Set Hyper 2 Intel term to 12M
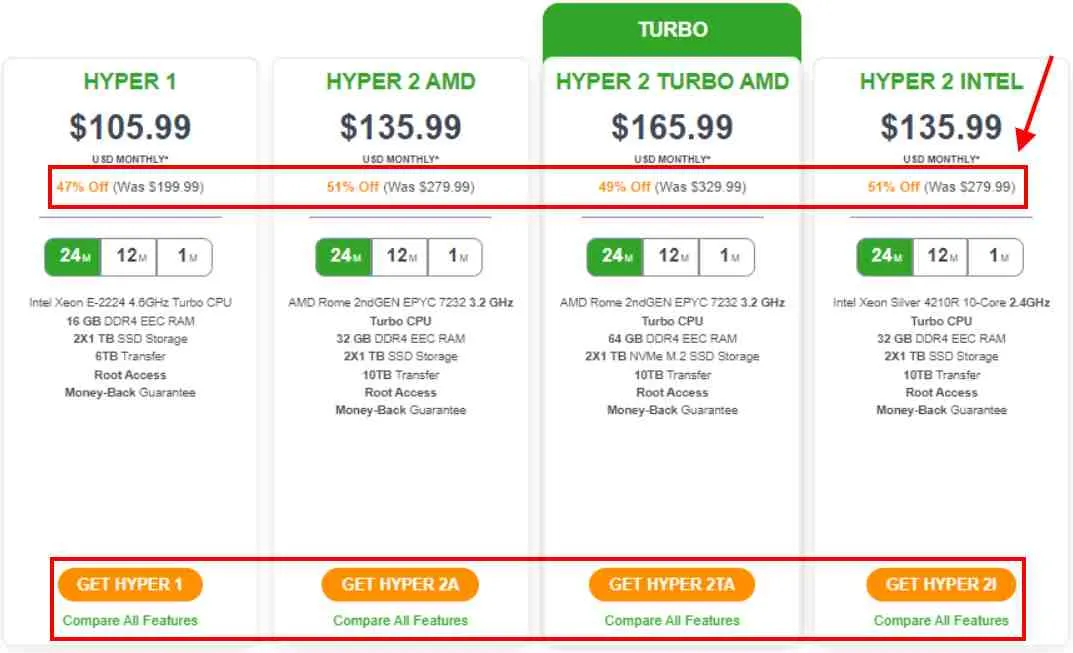Screen dimensions: 1073x653 (x=941, y=257)
